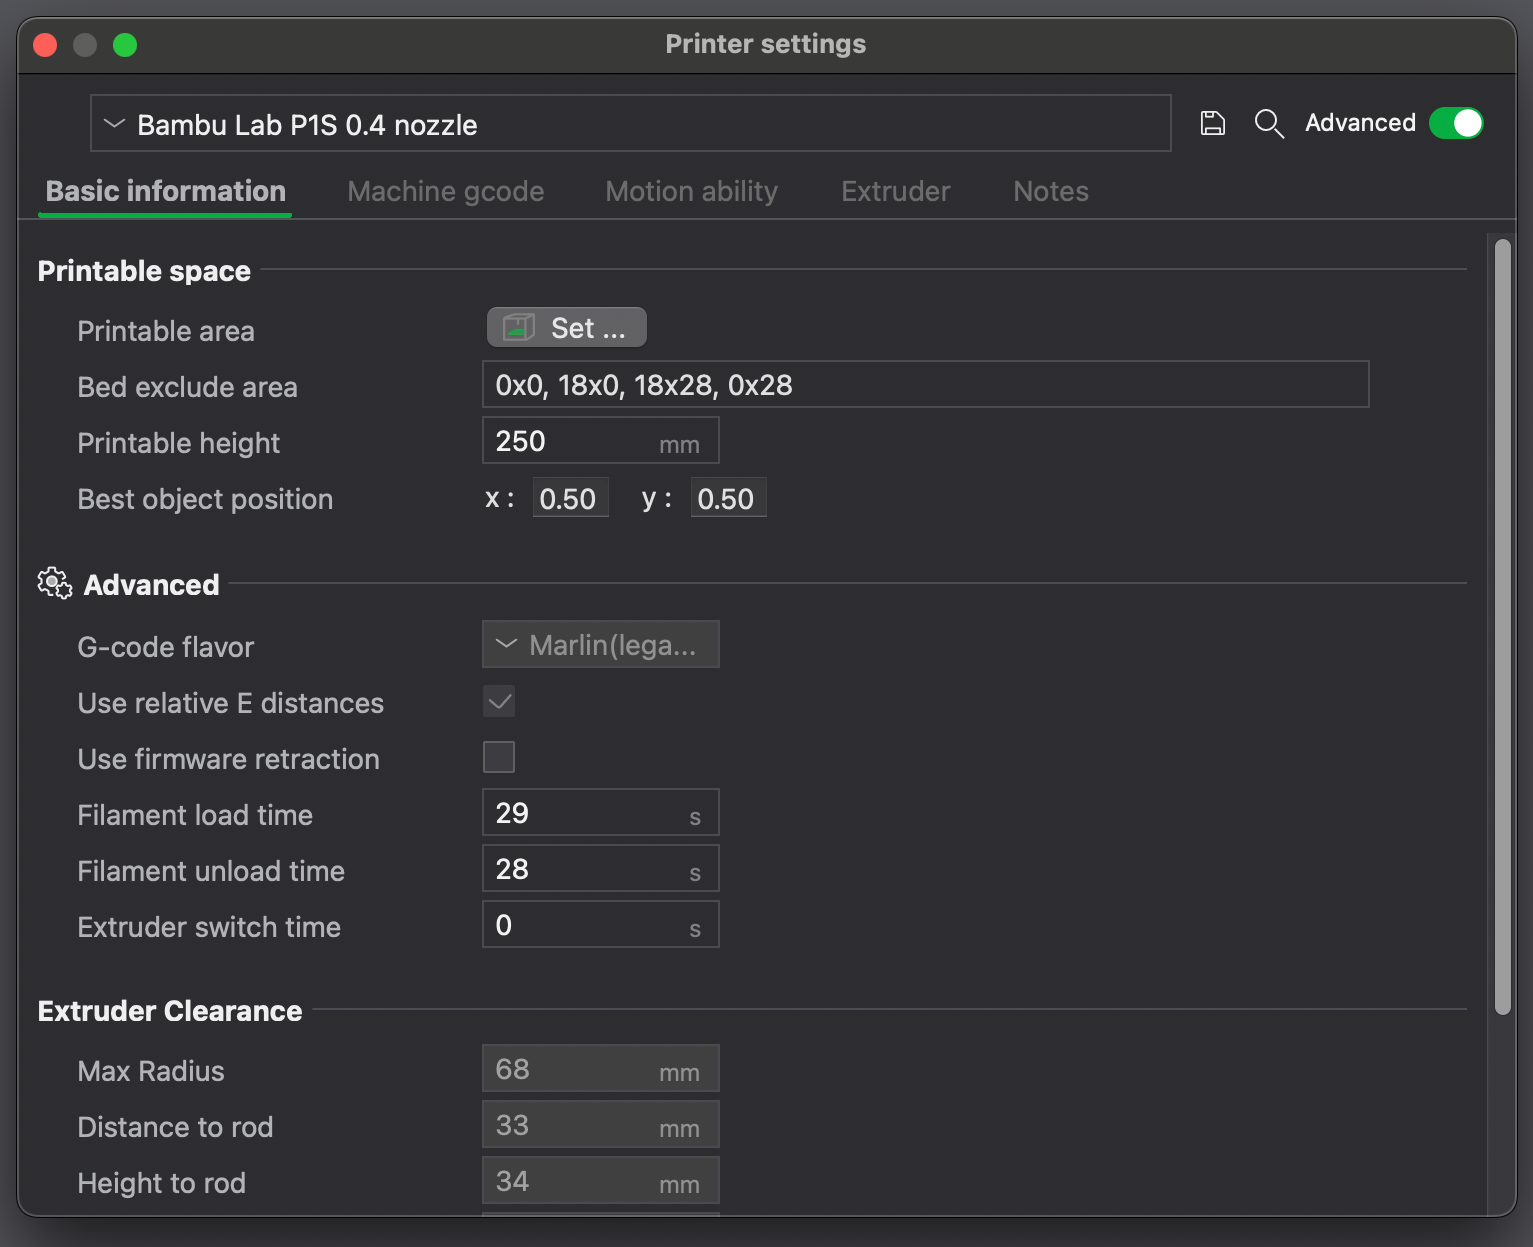Click the Advanced section gear icon
This screenshot has height=1247, width=1533.
55,584
